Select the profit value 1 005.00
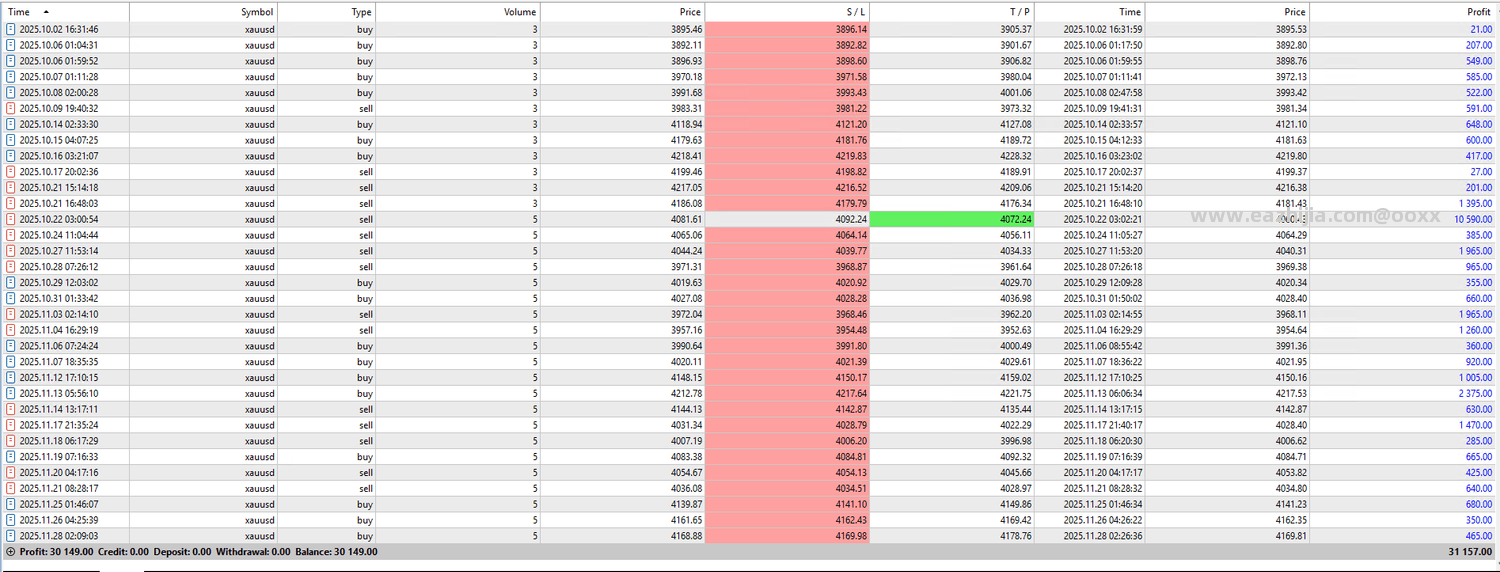1500x572 pixels. point(1475,377)
